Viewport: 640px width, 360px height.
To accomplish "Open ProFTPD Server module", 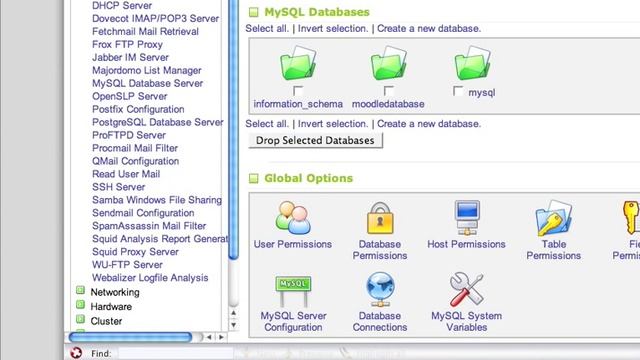I will pyautogui.click(x=129, y=135).
